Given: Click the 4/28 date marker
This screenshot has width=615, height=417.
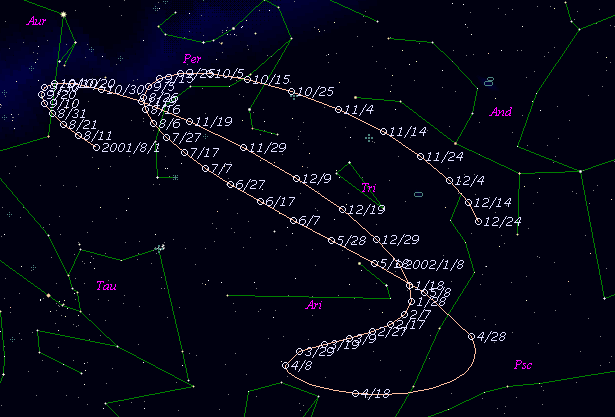Looking at the screenshot, I should point(474,337).
